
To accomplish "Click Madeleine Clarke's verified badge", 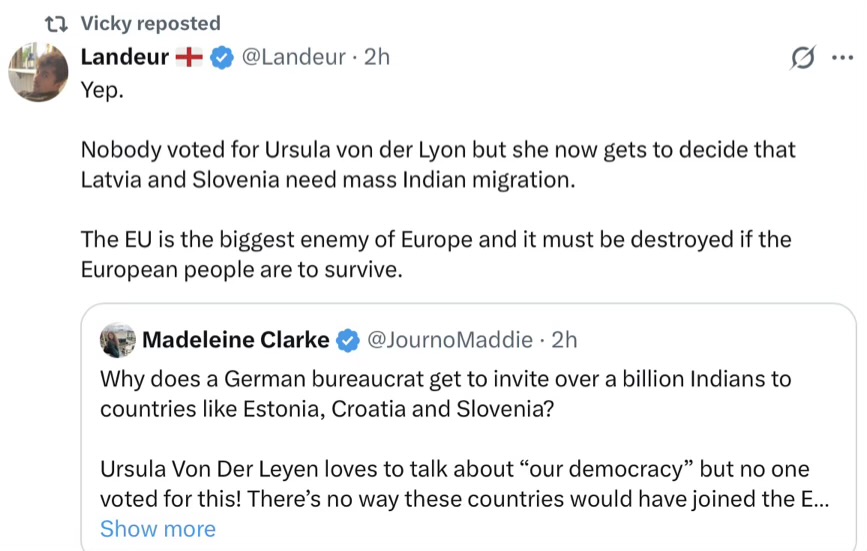I will 348,340.
